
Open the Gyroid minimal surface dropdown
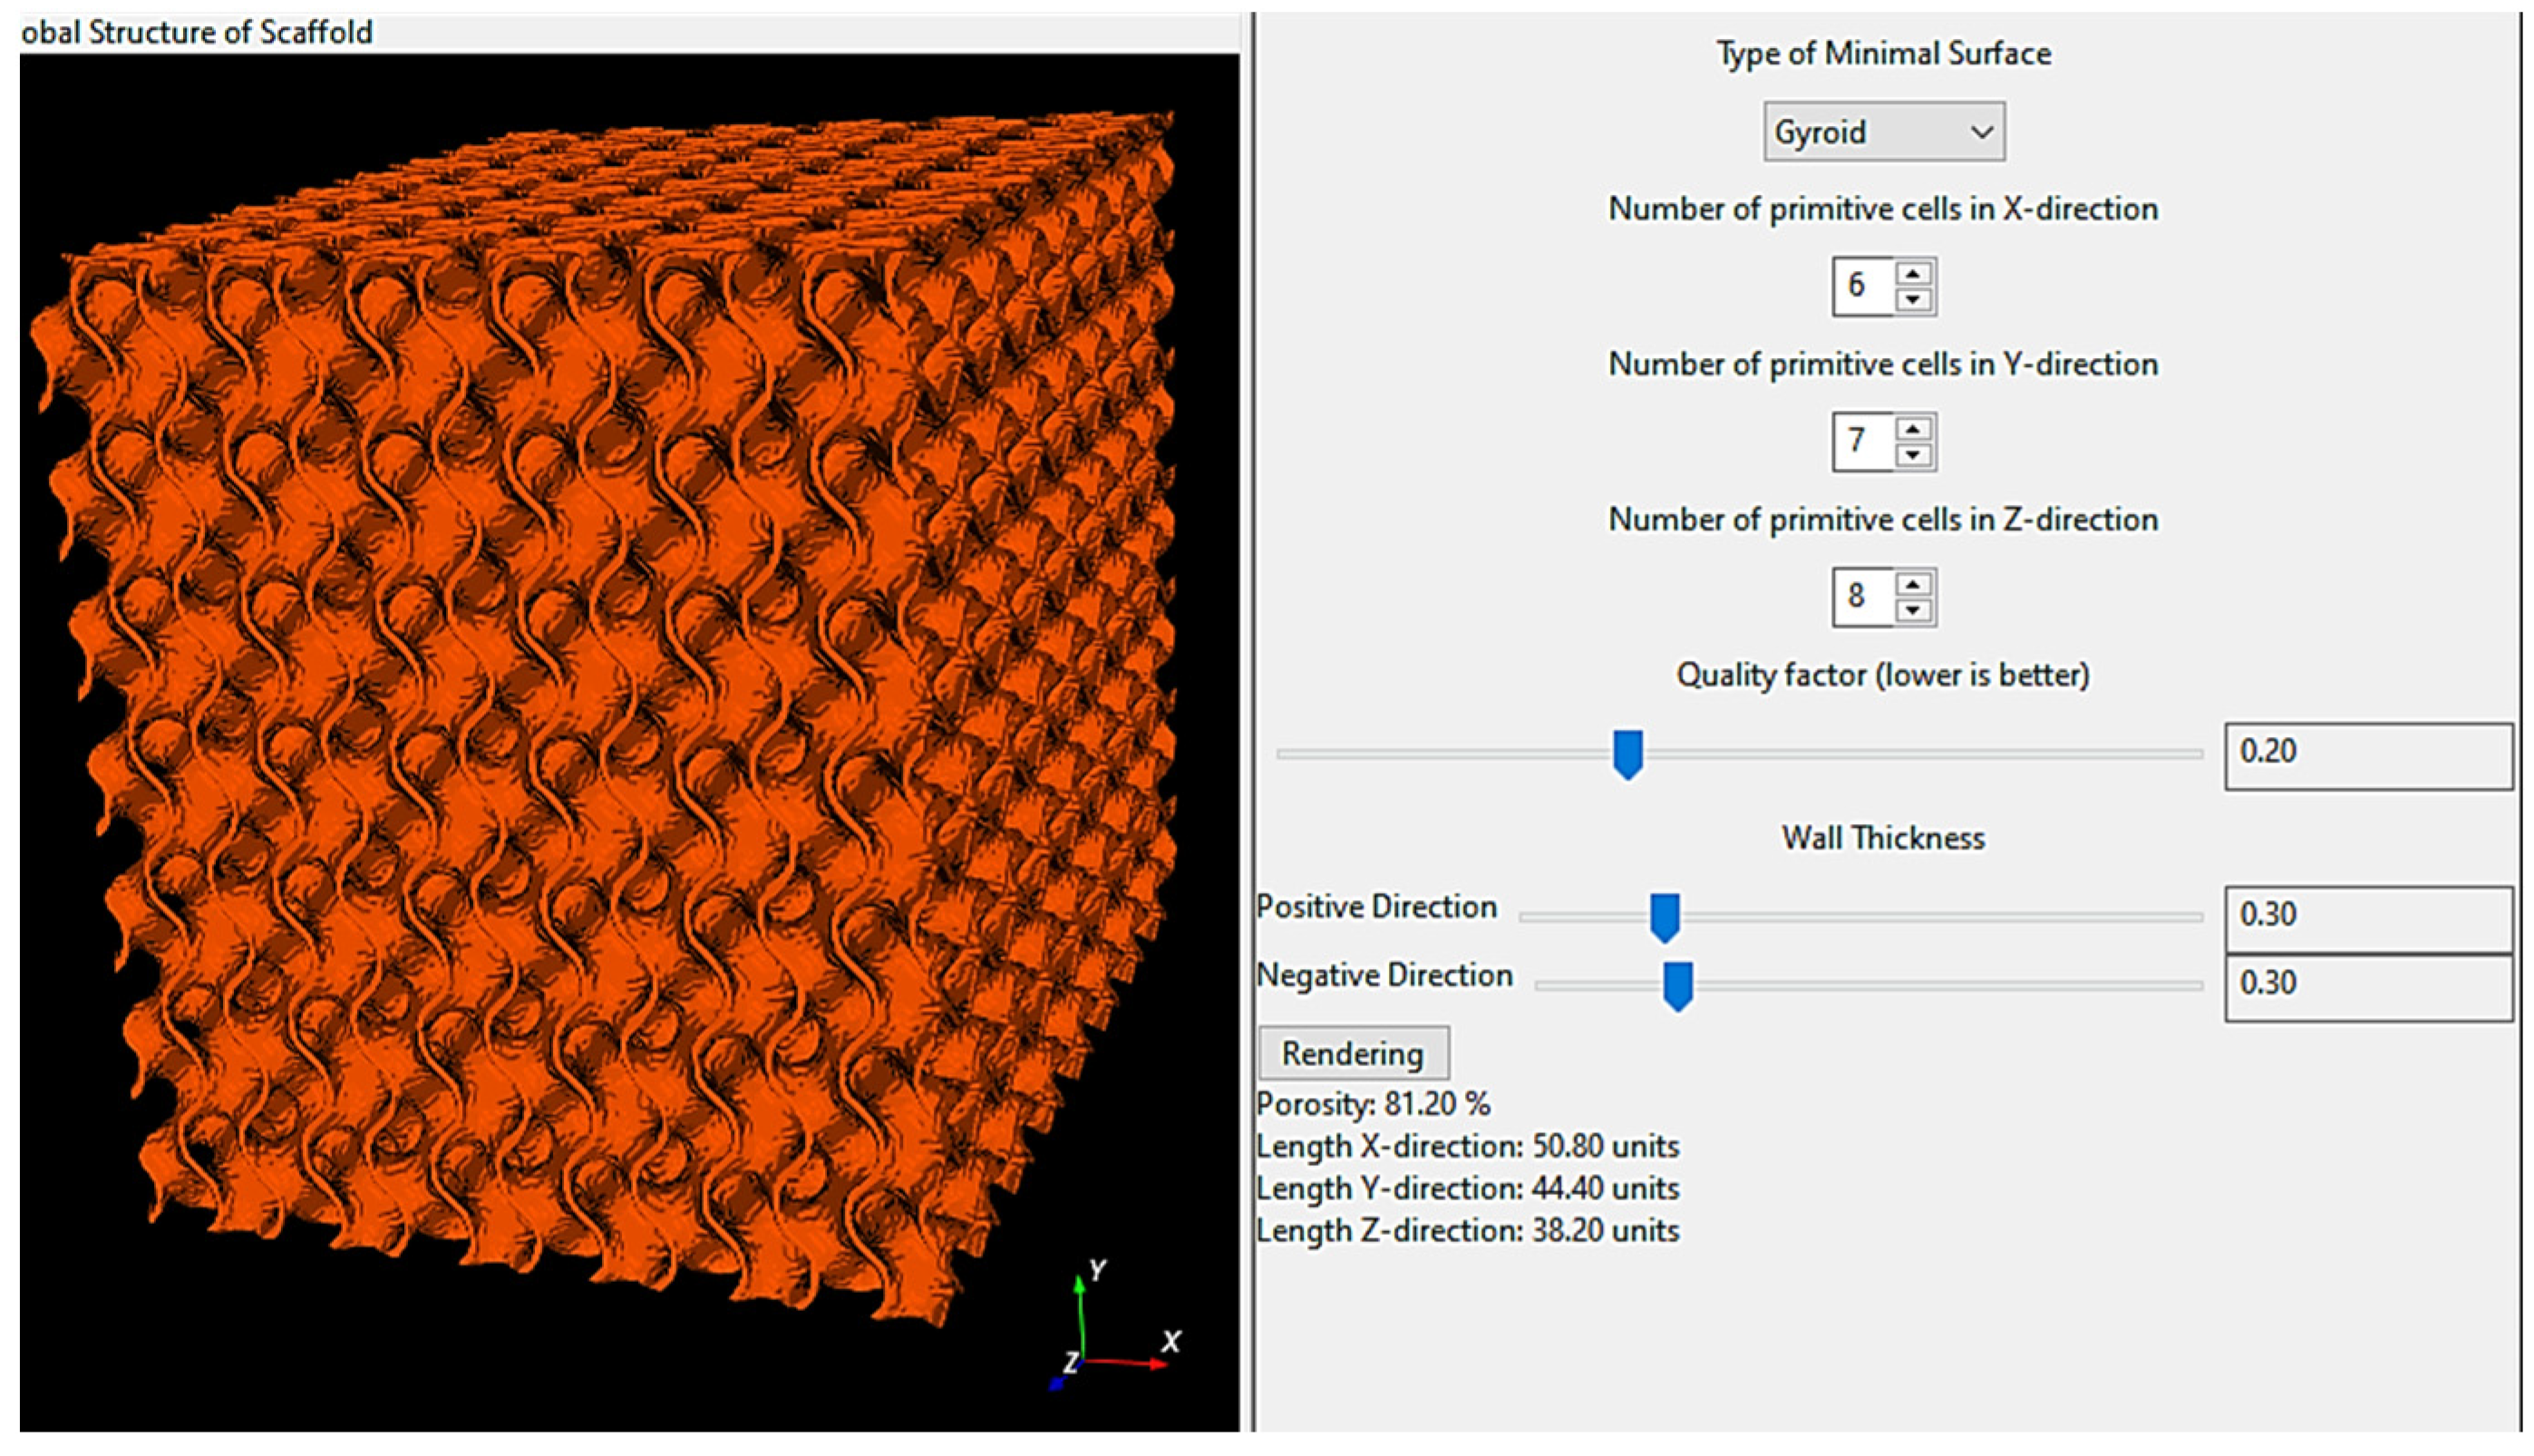1883,131
